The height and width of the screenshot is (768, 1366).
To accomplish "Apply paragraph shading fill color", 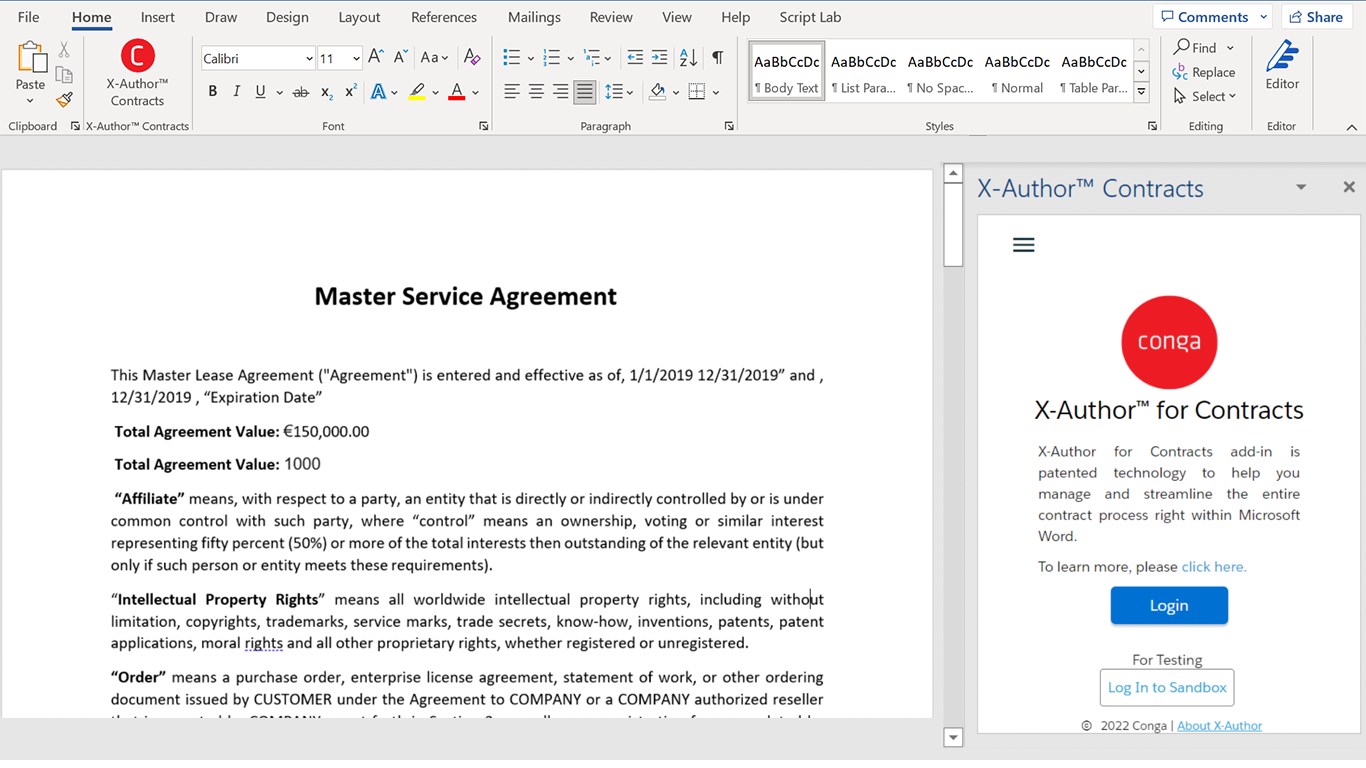I will [x=657, y=92].
